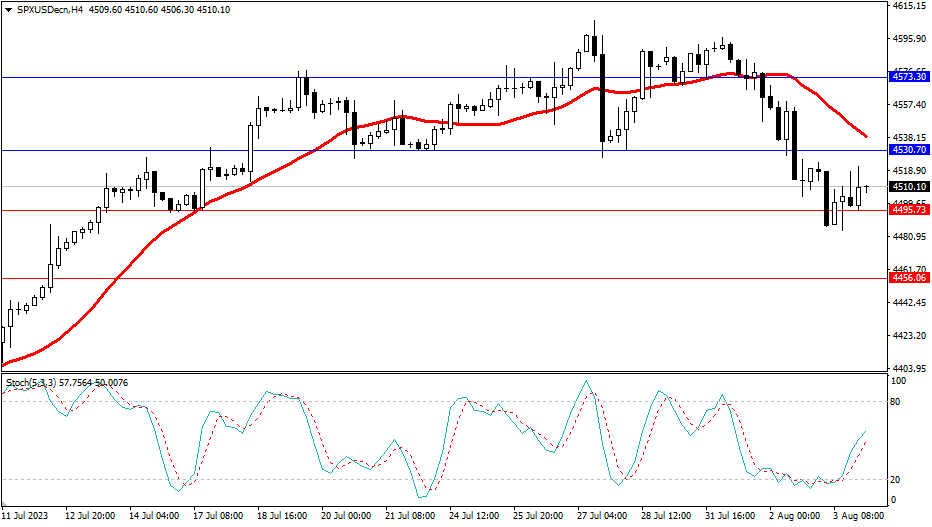
Task: Click the current price label 4510.10
Action: (909, 187)
